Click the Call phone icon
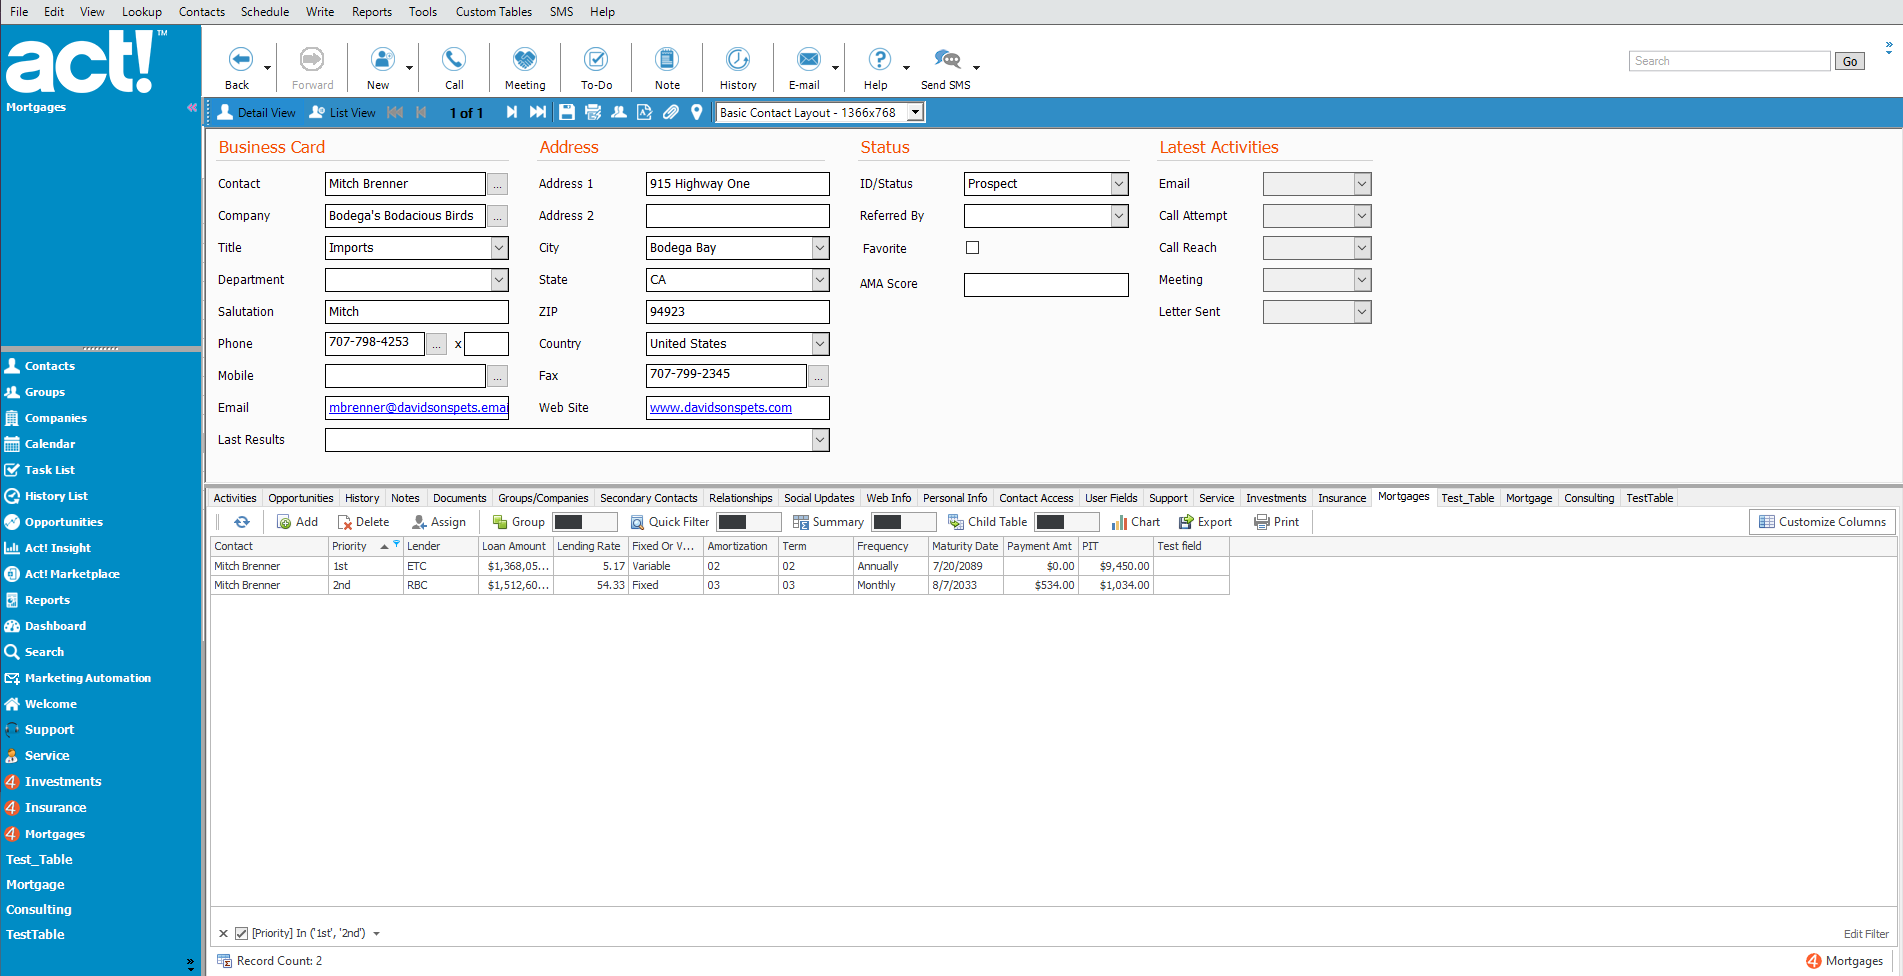 (x=454, y=60)
